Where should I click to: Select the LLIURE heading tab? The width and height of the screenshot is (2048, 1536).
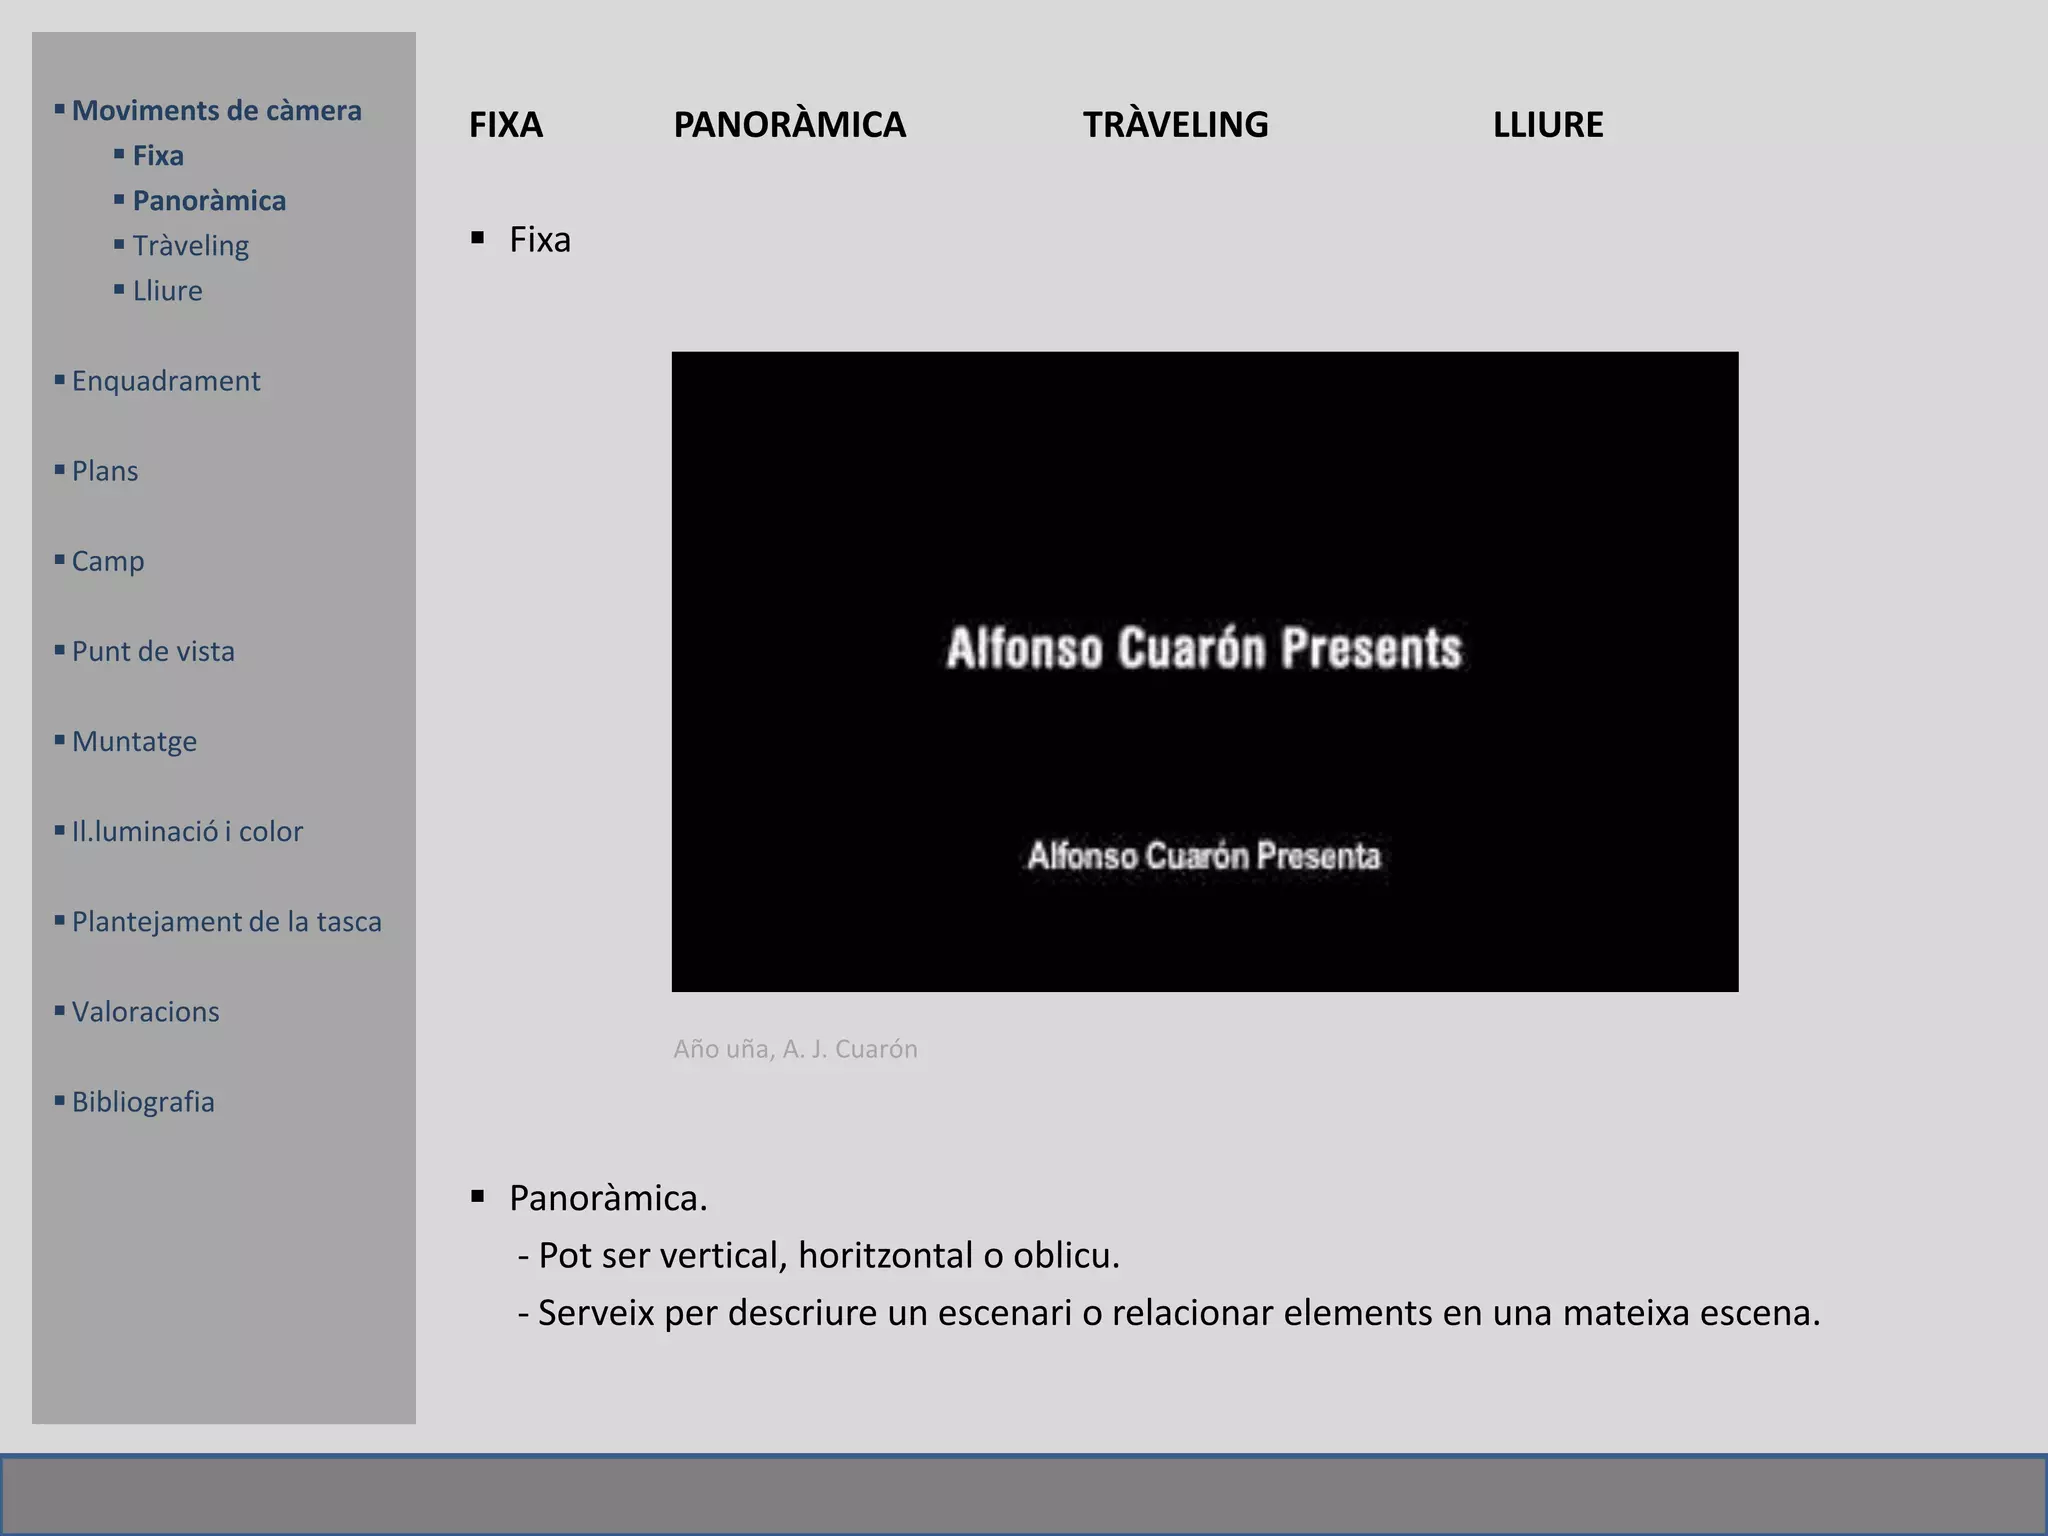coord(1547,125)
